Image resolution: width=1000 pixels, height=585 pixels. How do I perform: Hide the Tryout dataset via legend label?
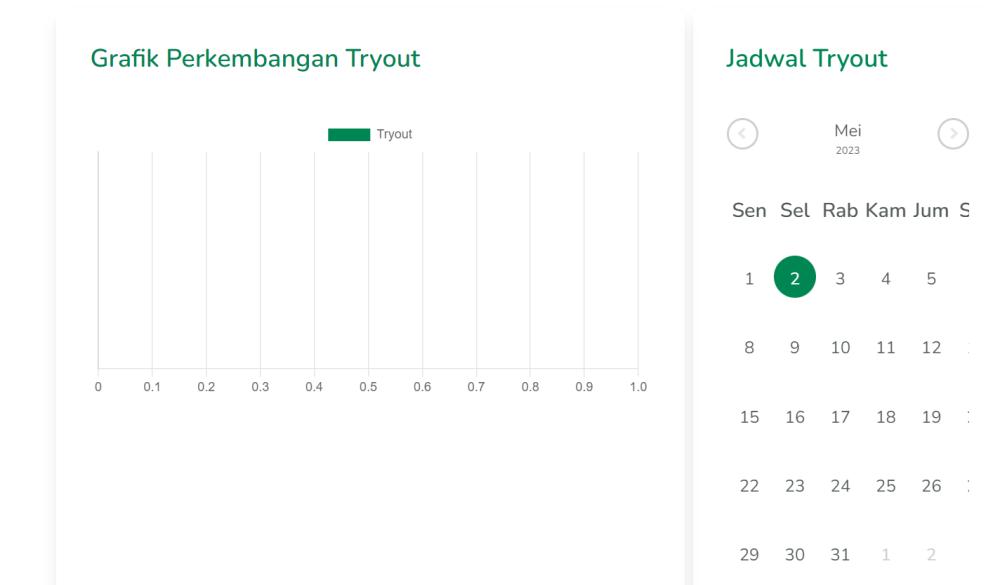coord(394,135)
